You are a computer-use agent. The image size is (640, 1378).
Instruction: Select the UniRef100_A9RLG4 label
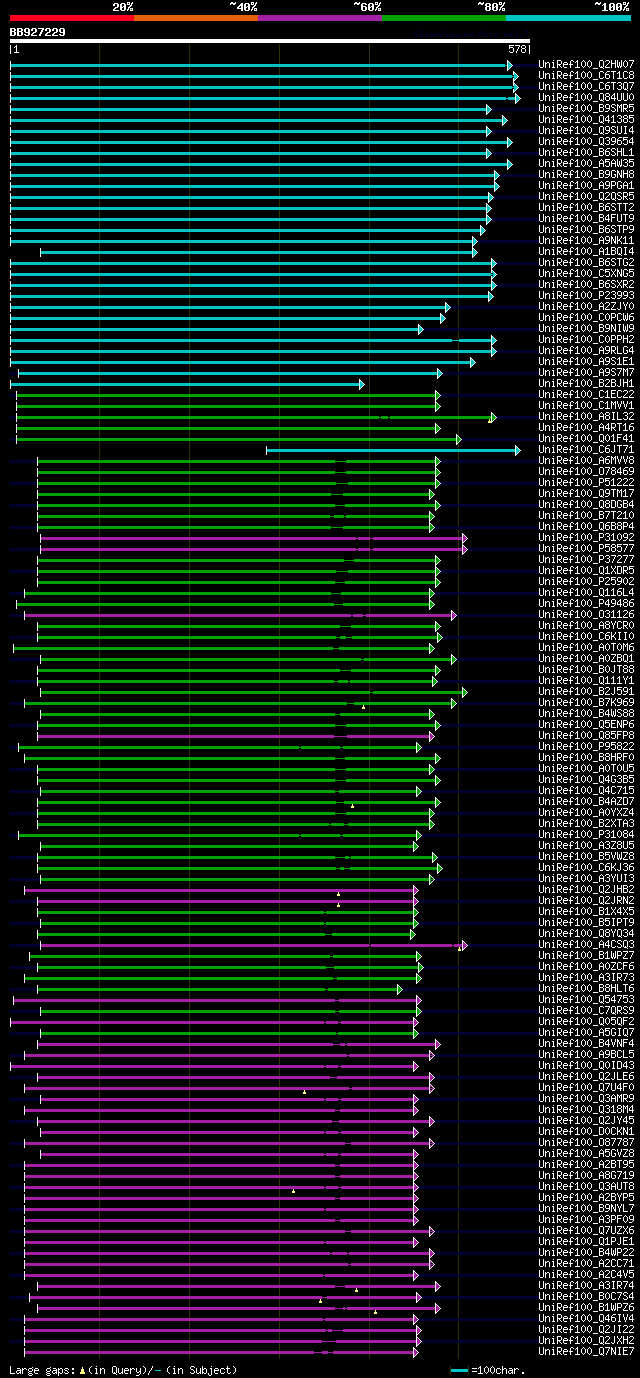pyautogui.click(x=586, y=350)
